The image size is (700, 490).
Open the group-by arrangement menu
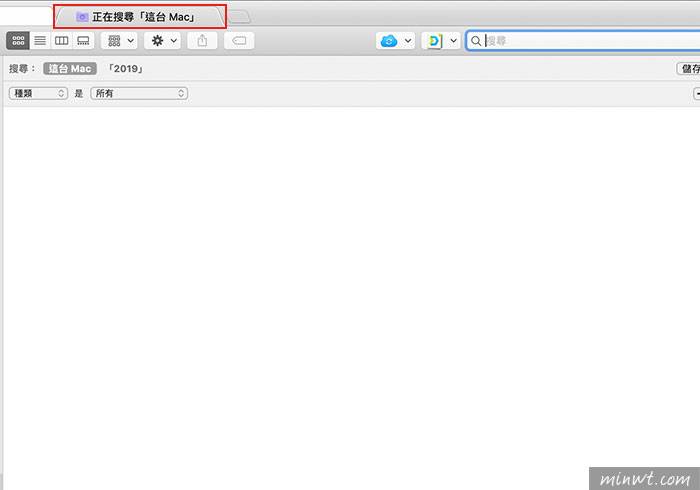(x=119, y=41)
